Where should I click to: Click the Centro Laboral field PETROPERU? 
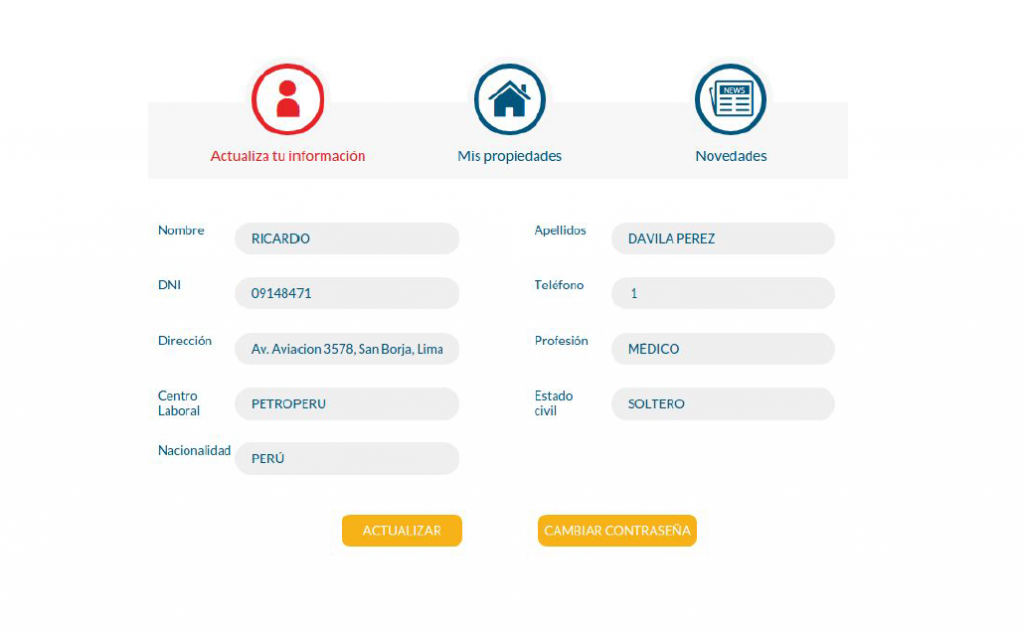pos(347,403)
